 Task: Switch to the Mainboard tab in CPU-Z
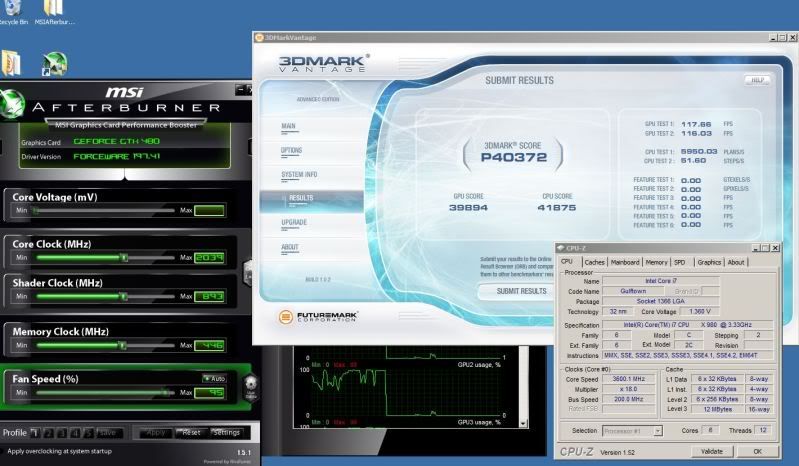coord(625,262)
